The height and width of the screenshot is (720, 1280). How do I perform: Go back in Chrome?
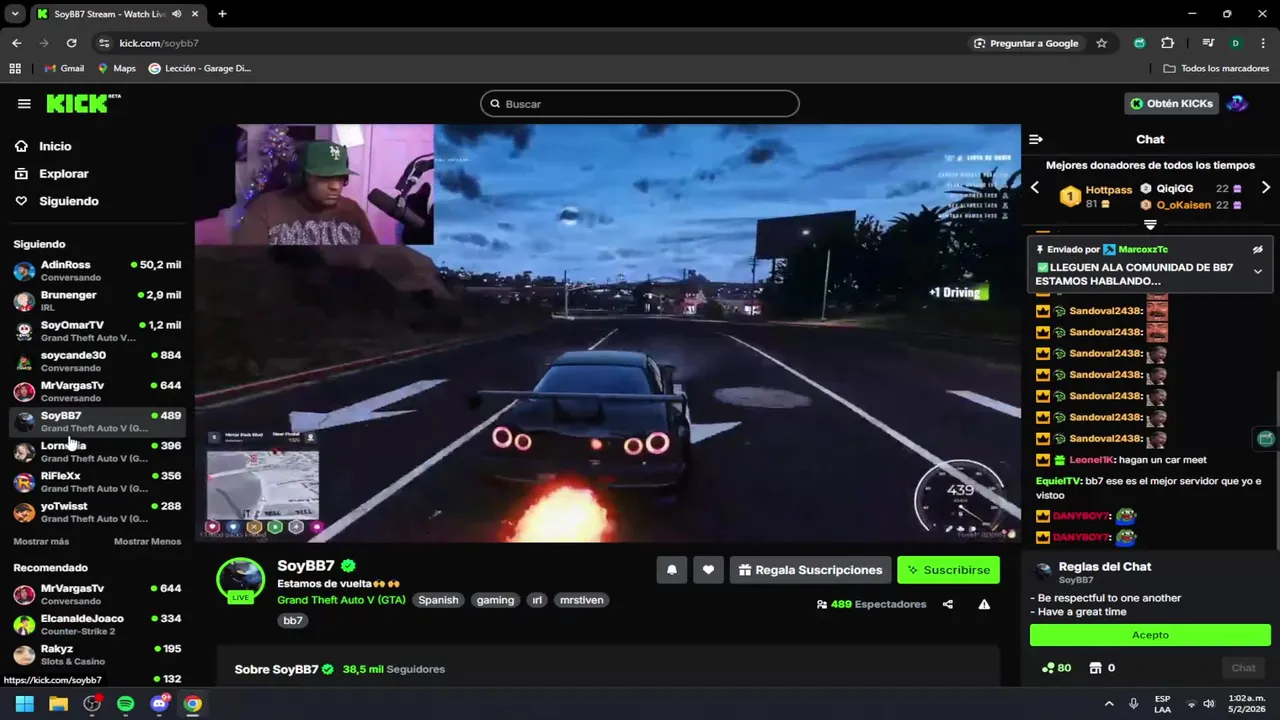16,43
